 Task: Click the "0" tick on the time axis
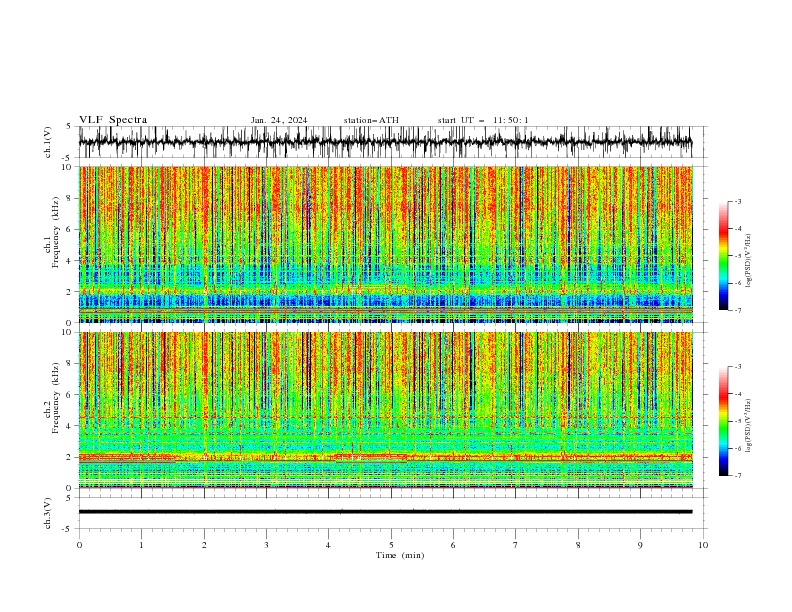[x=79, y=545]
